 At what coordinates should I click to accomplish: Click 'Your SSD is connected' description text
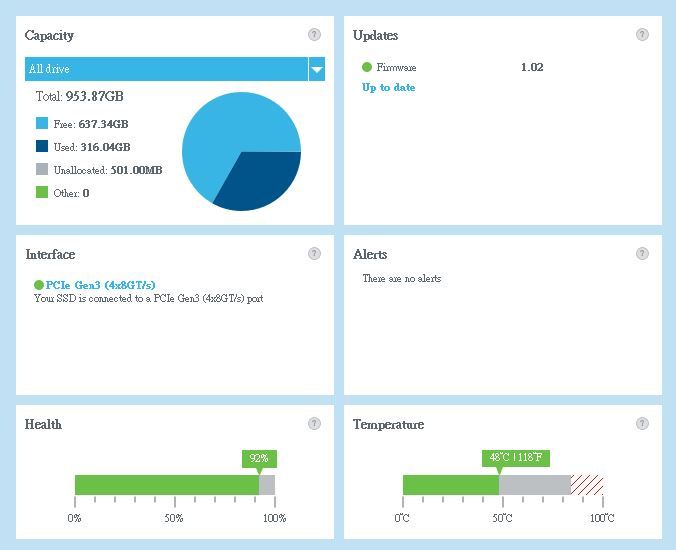[149, 298]
